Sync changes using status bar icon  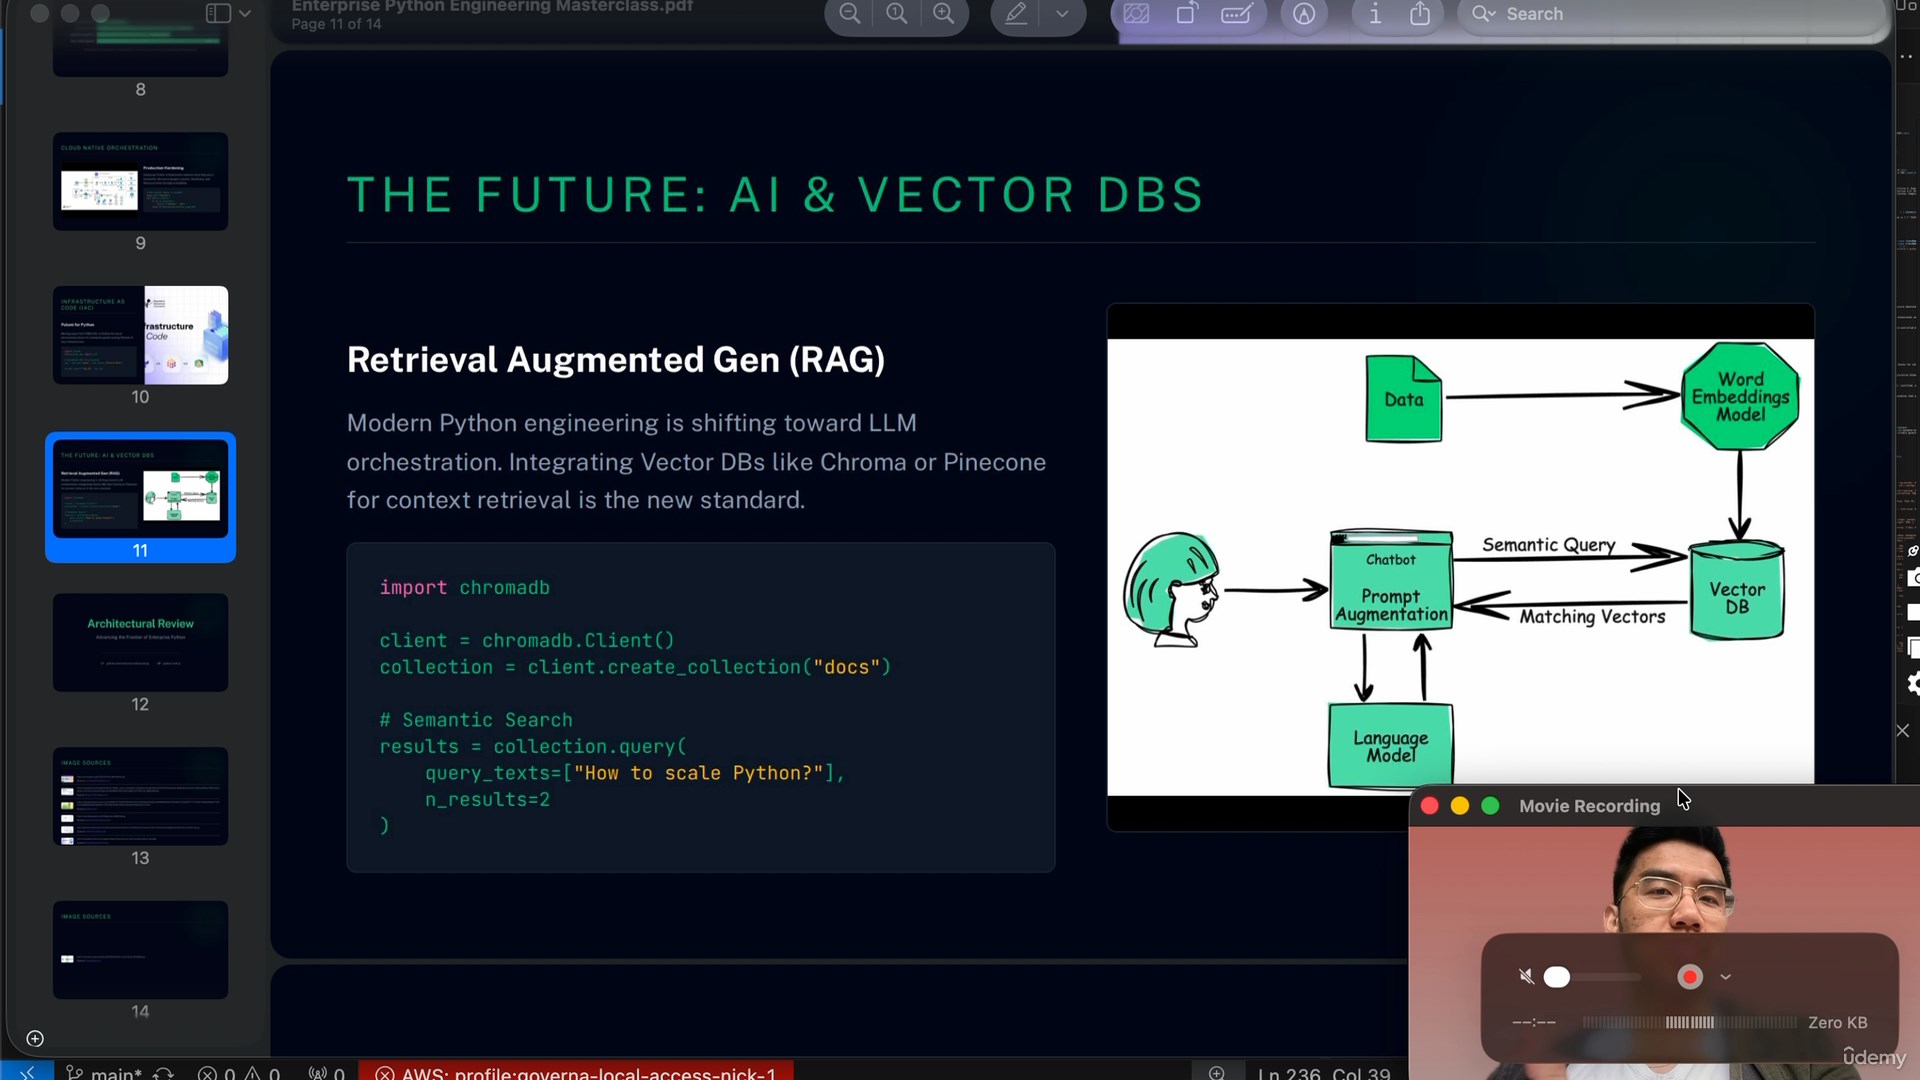click(164, 1072)
